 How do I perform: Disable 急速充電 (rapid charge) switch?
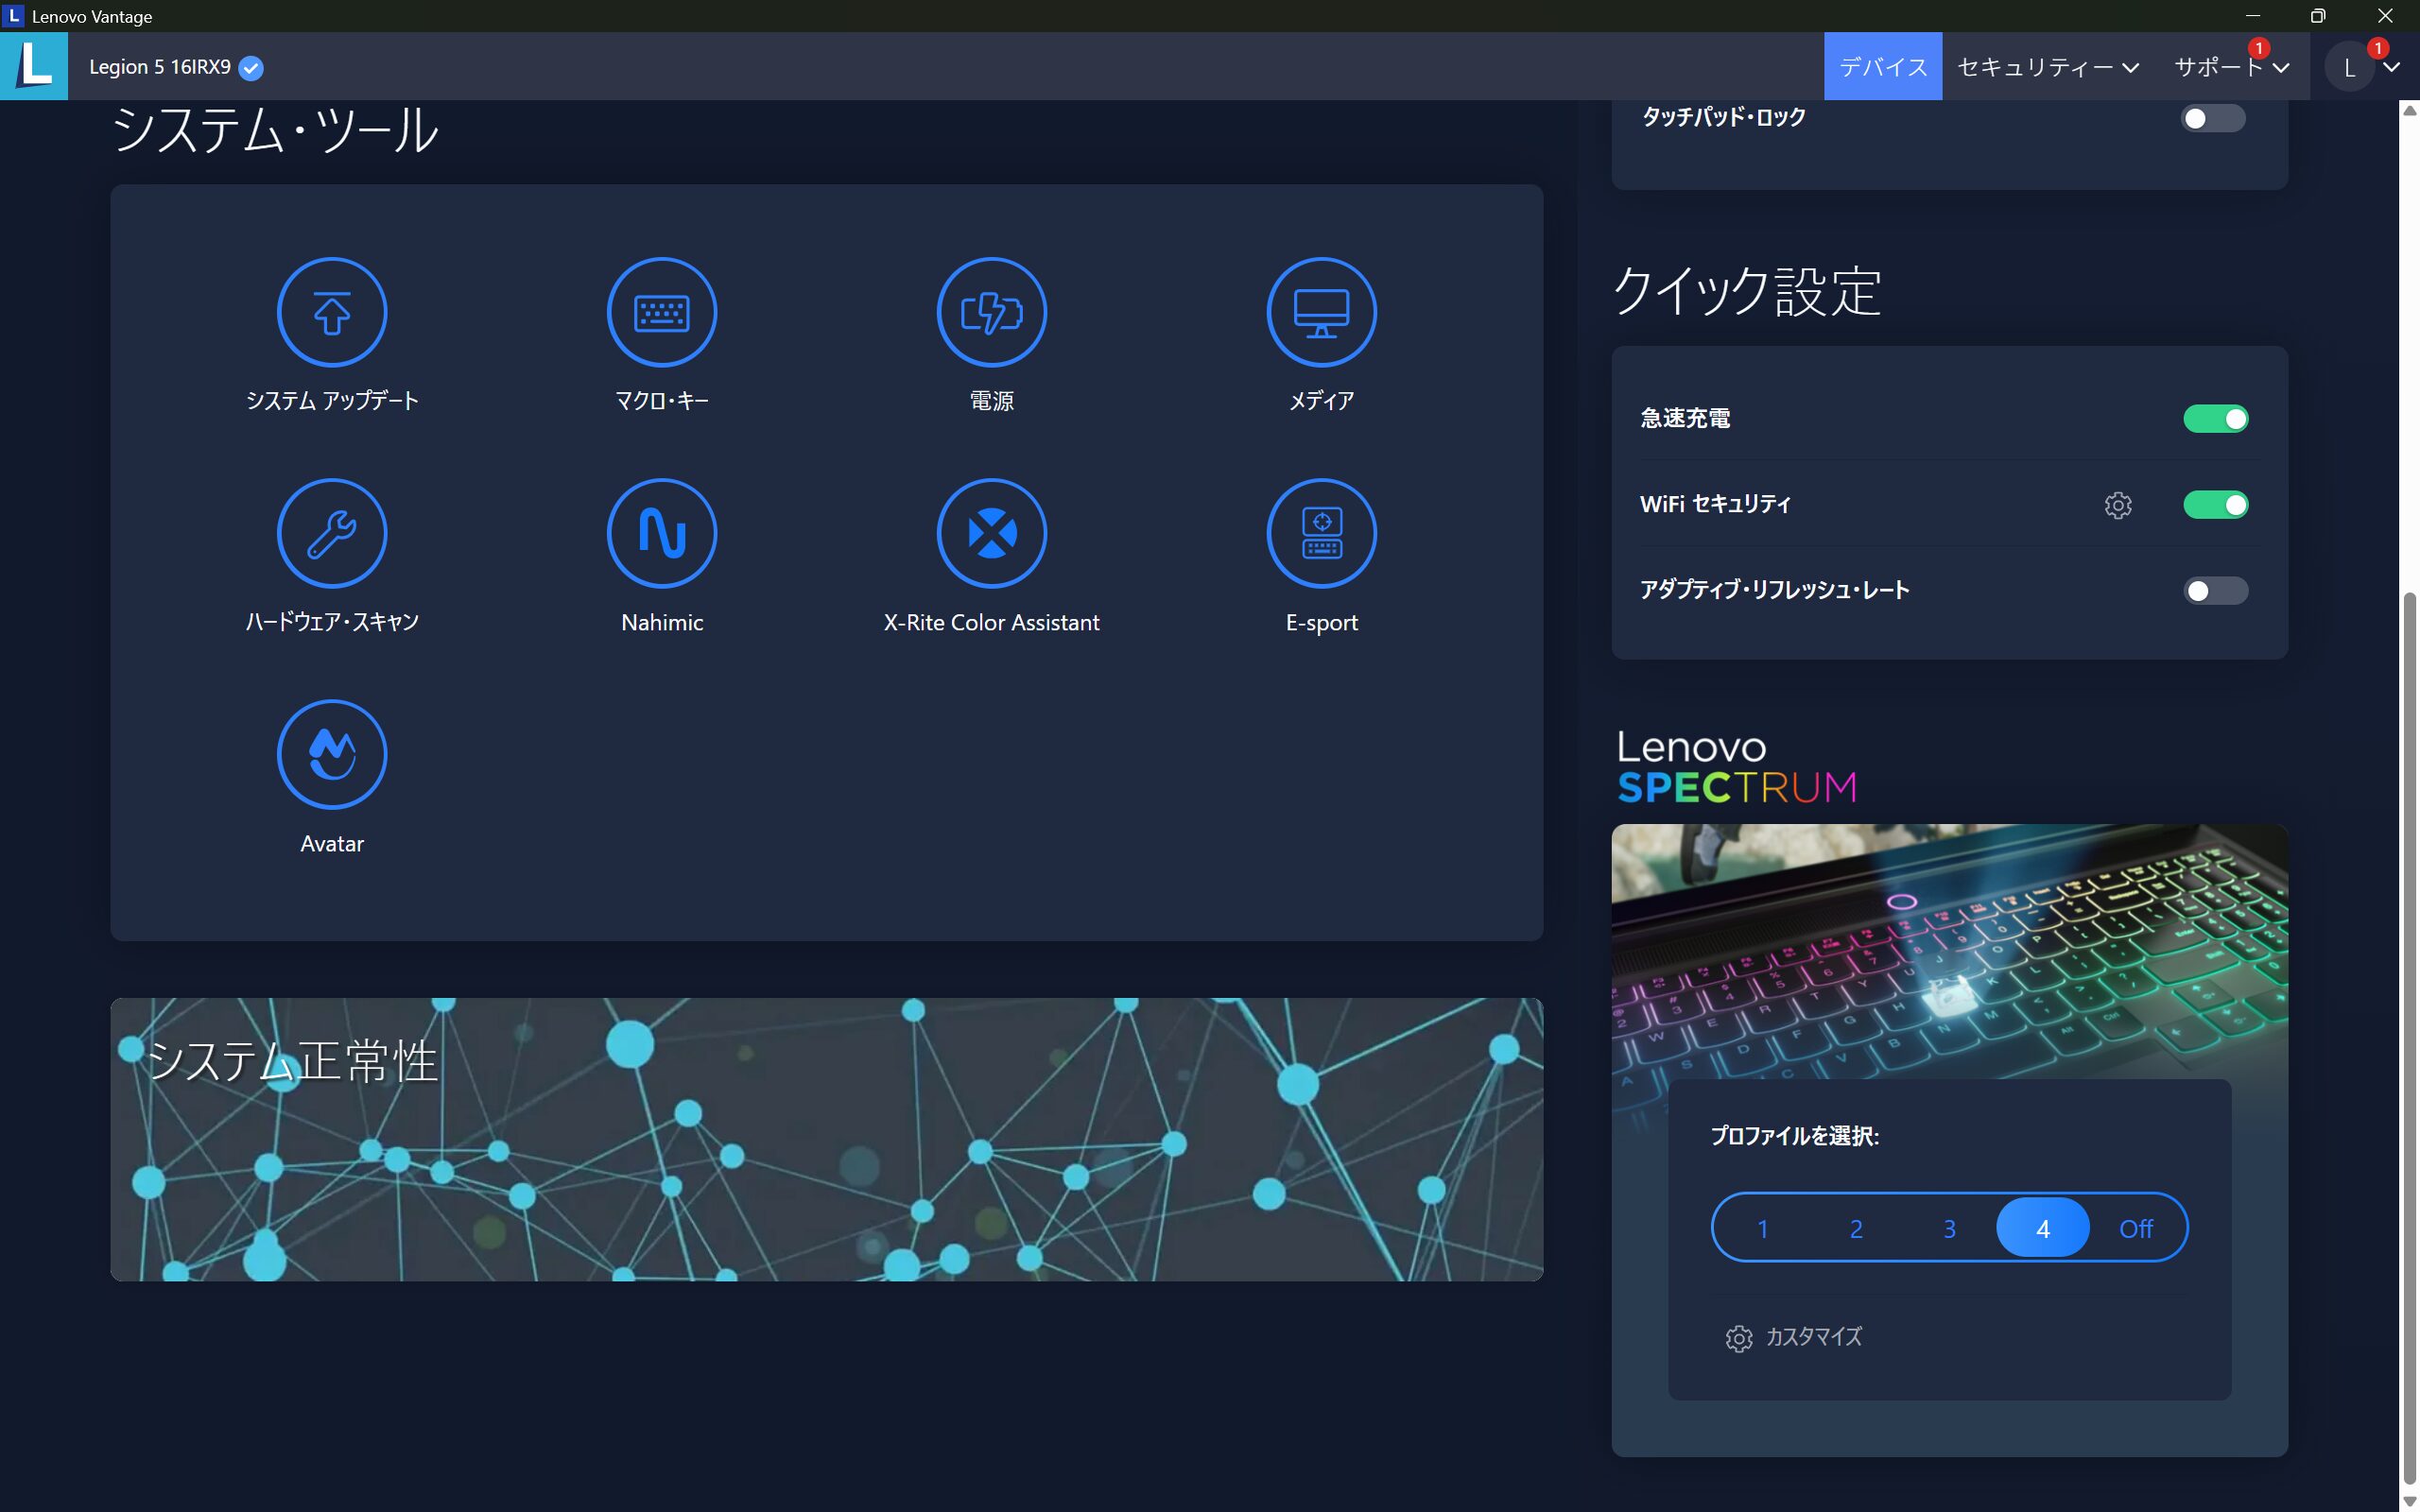click(2216, 419)
